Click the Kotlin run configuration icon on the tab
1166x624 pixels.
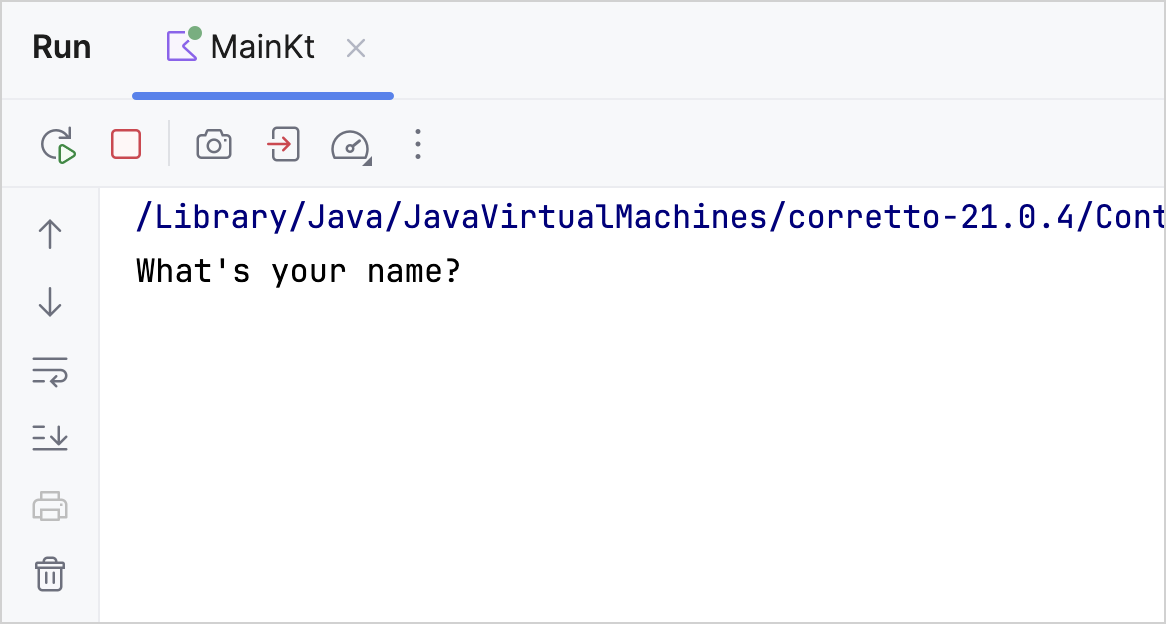(x=184, y=45)
